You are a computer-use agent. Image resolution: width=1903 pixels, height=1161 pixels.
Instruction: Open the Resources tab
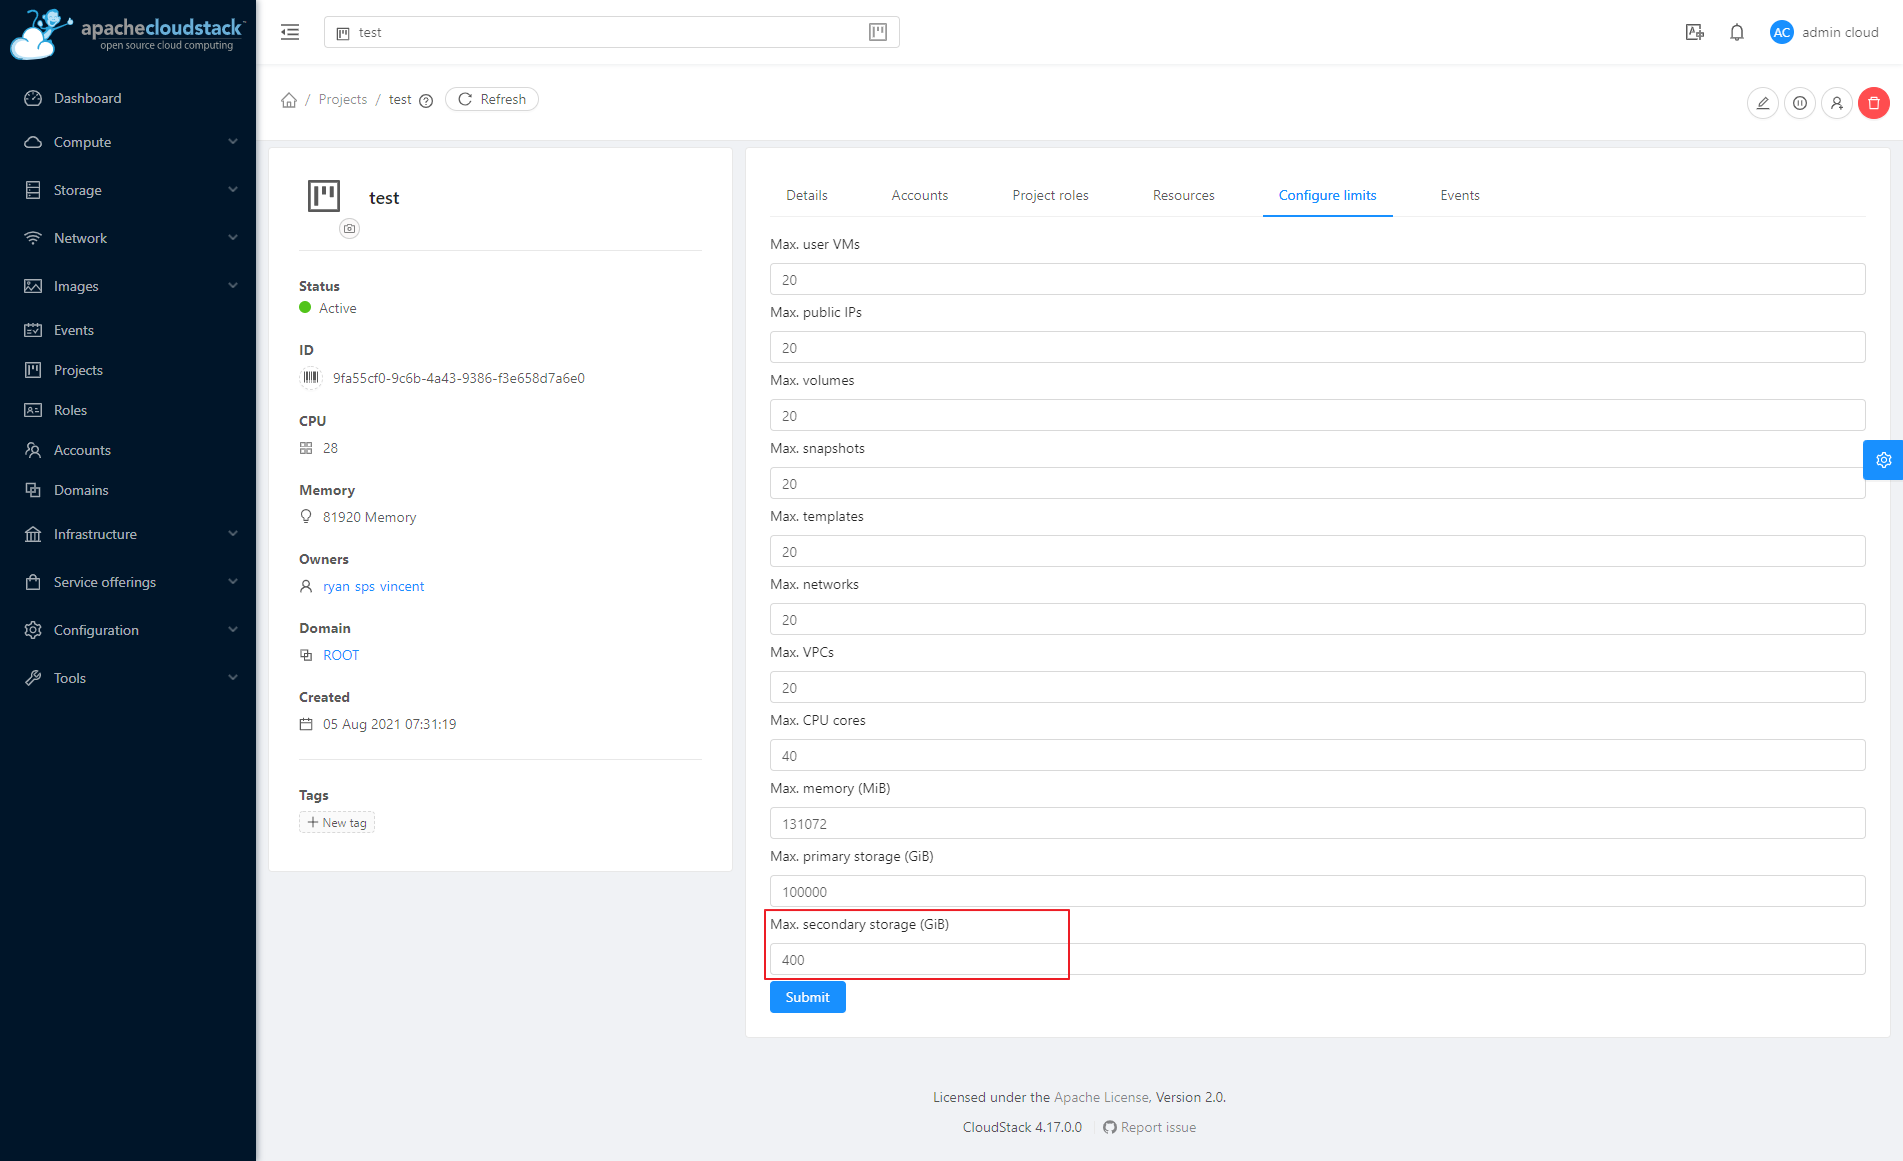1183,195
